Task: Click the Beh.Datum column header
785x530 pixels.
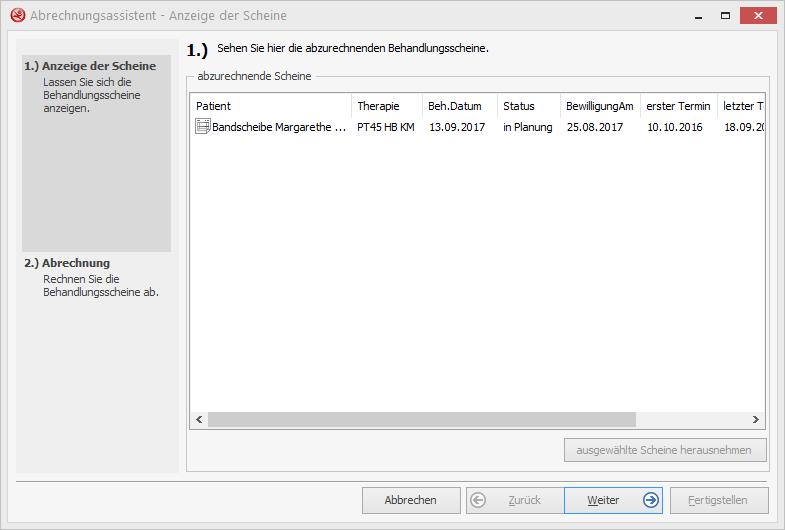Action: pos(459,106)
